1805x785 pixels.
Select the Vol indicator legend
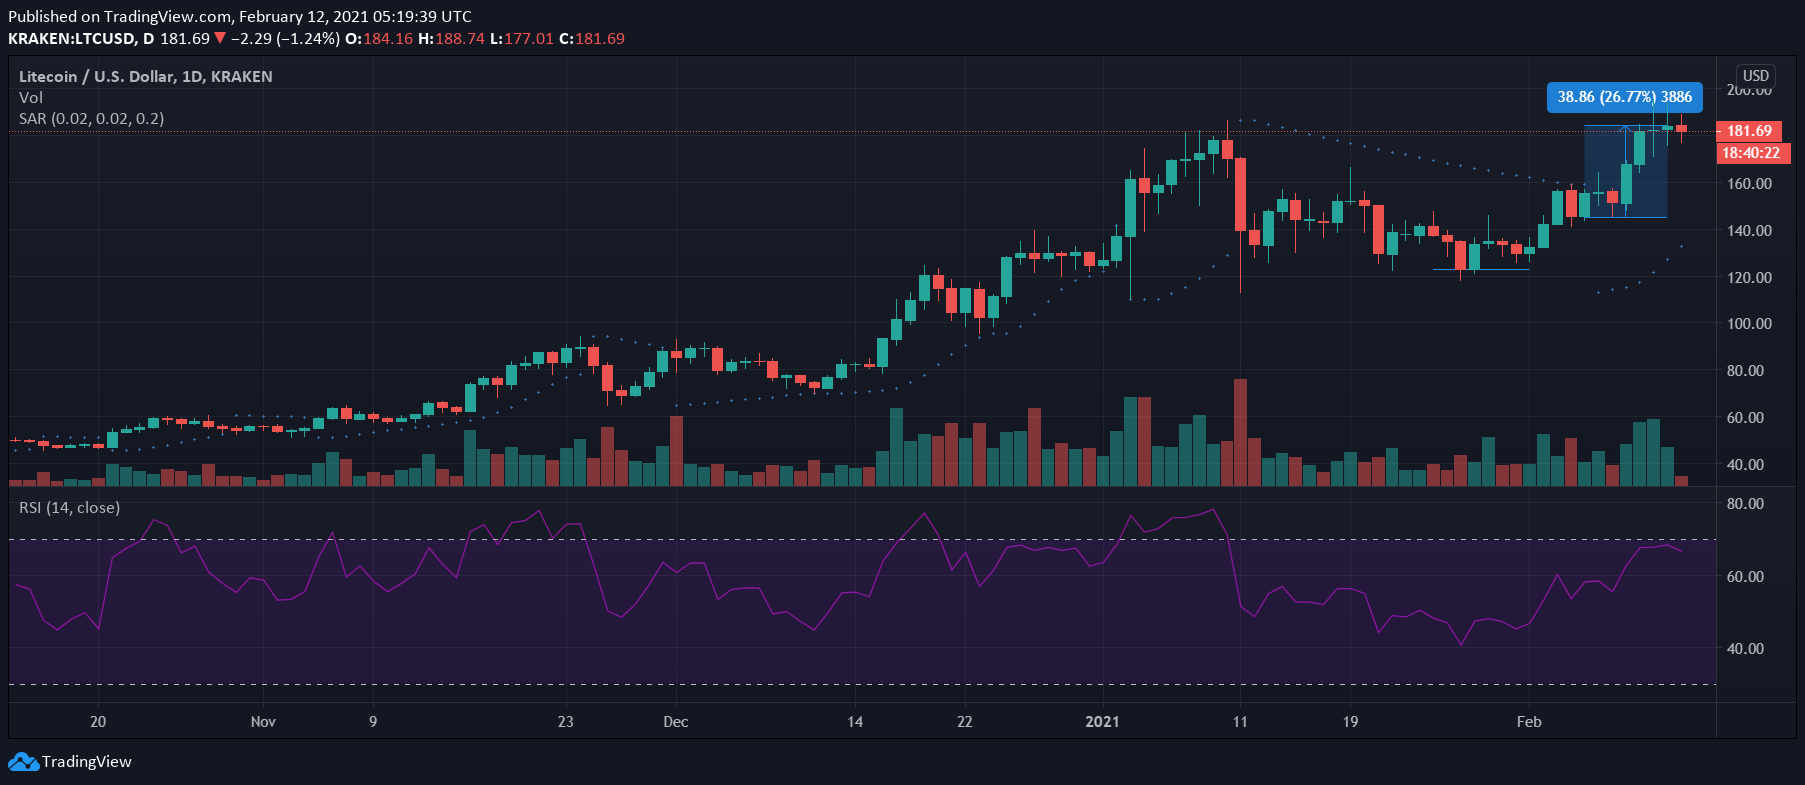tap(31, 98)
